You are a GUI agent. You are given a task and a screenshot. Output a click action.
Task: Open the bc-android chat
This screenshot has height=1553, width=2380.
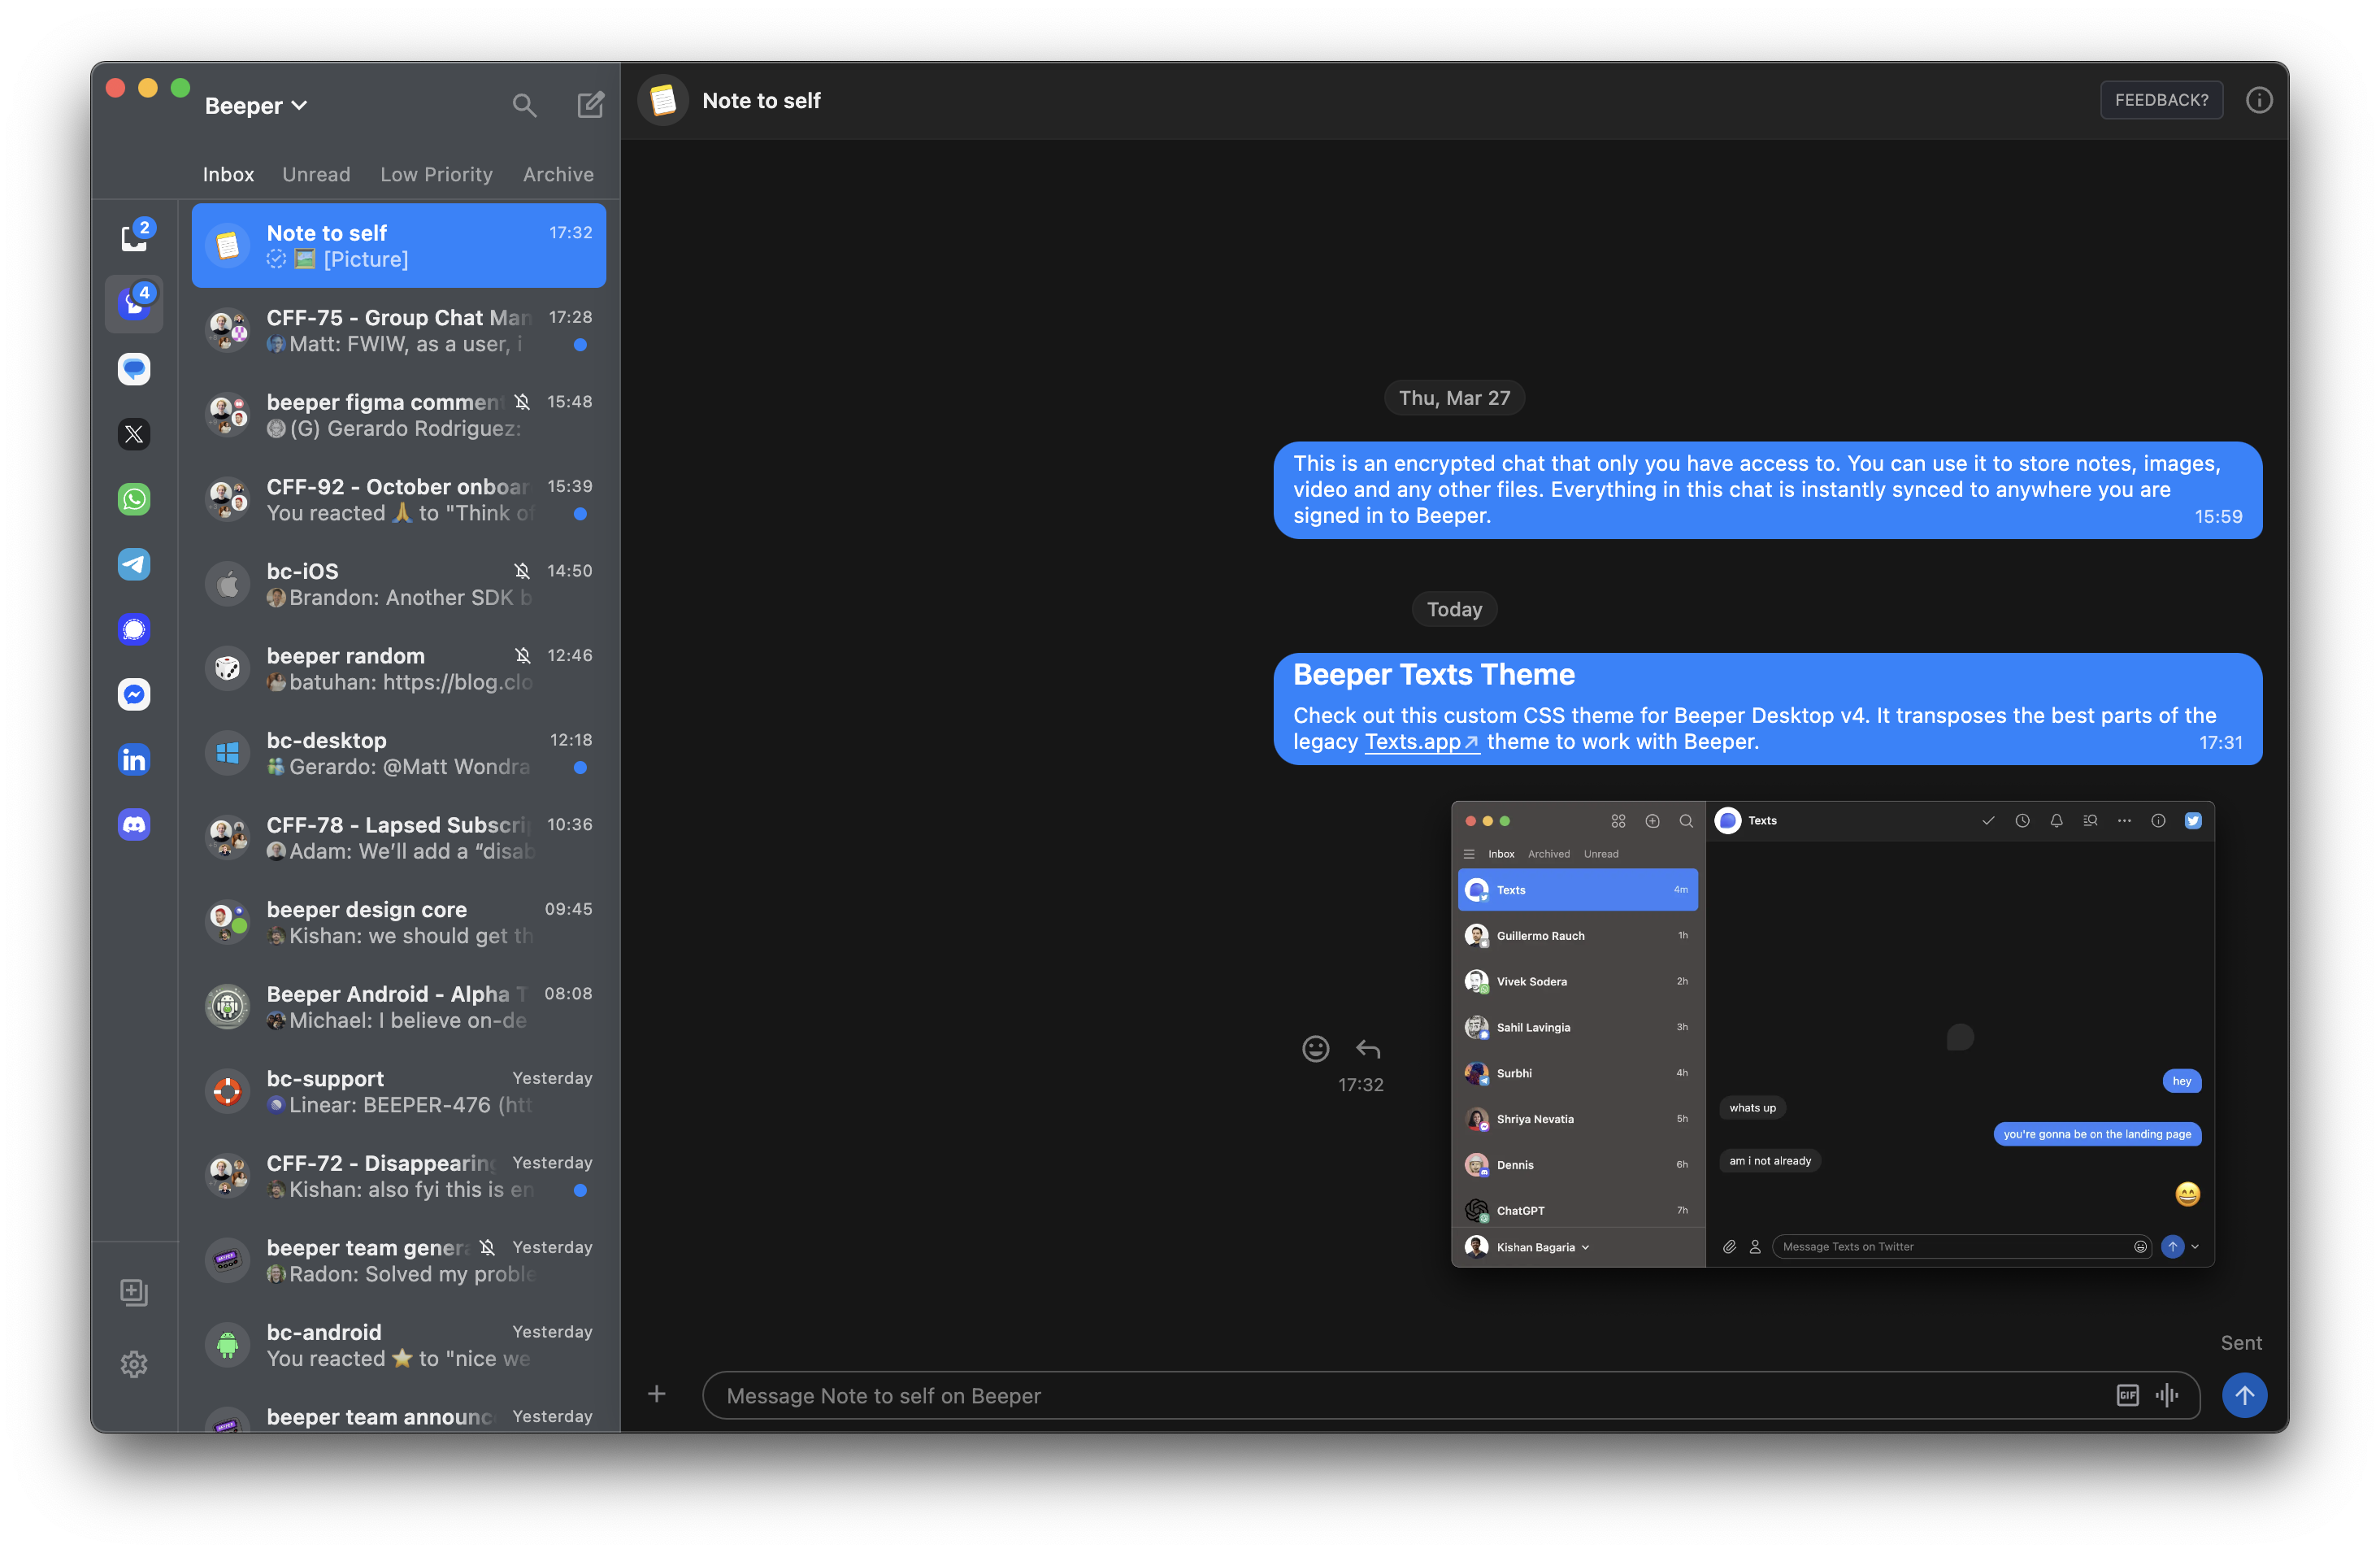[398, 1344]
